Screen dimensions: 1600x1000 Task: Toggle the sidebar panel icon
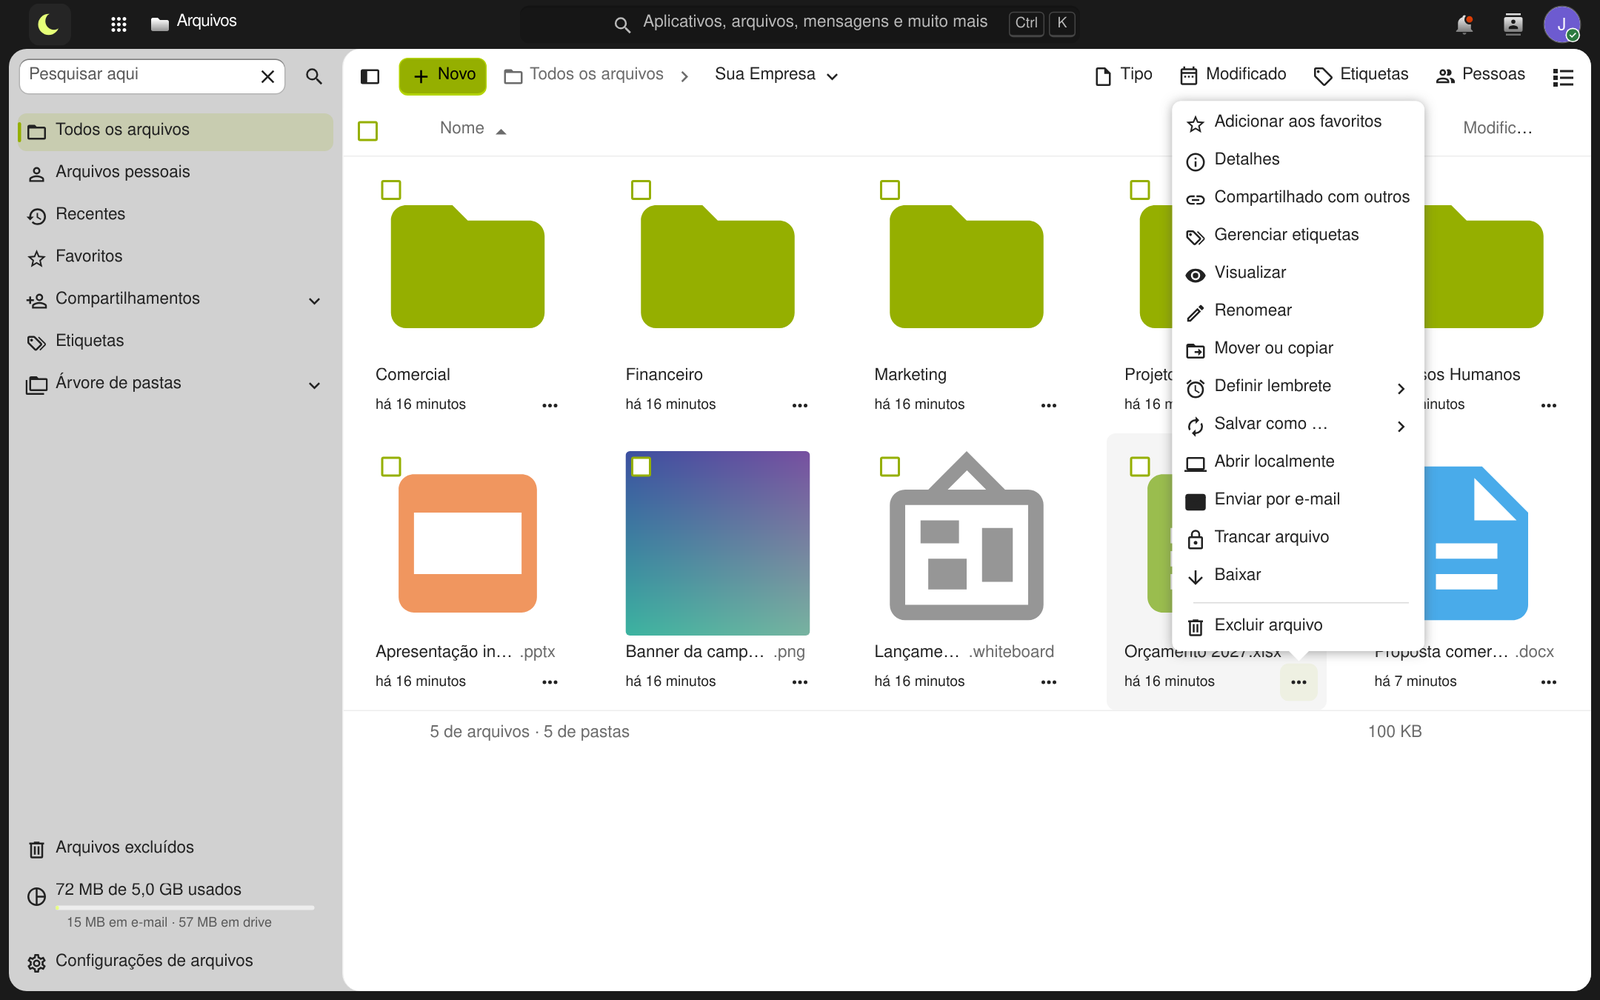tap(370, 76)
